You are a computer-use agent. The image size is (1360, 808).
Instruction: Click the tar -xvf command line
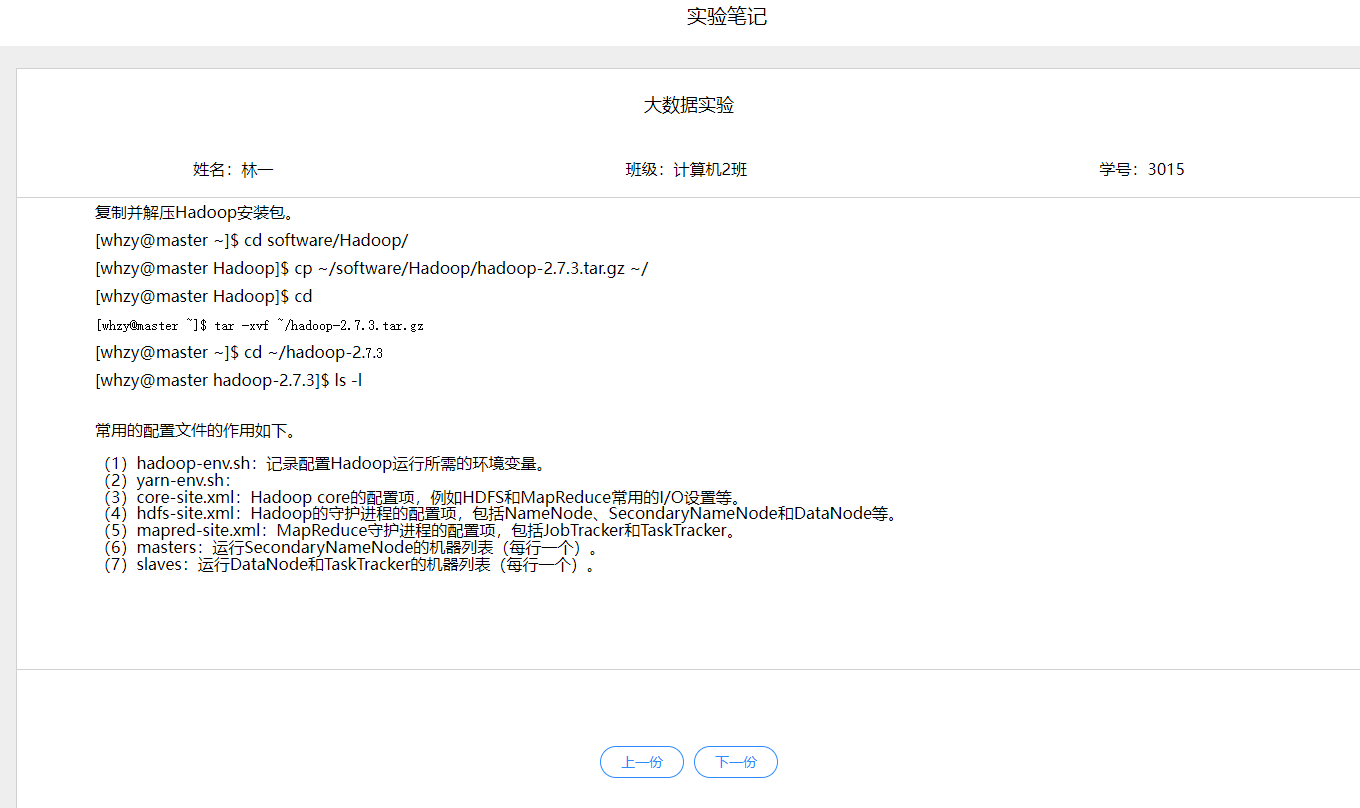pos(259,326)
